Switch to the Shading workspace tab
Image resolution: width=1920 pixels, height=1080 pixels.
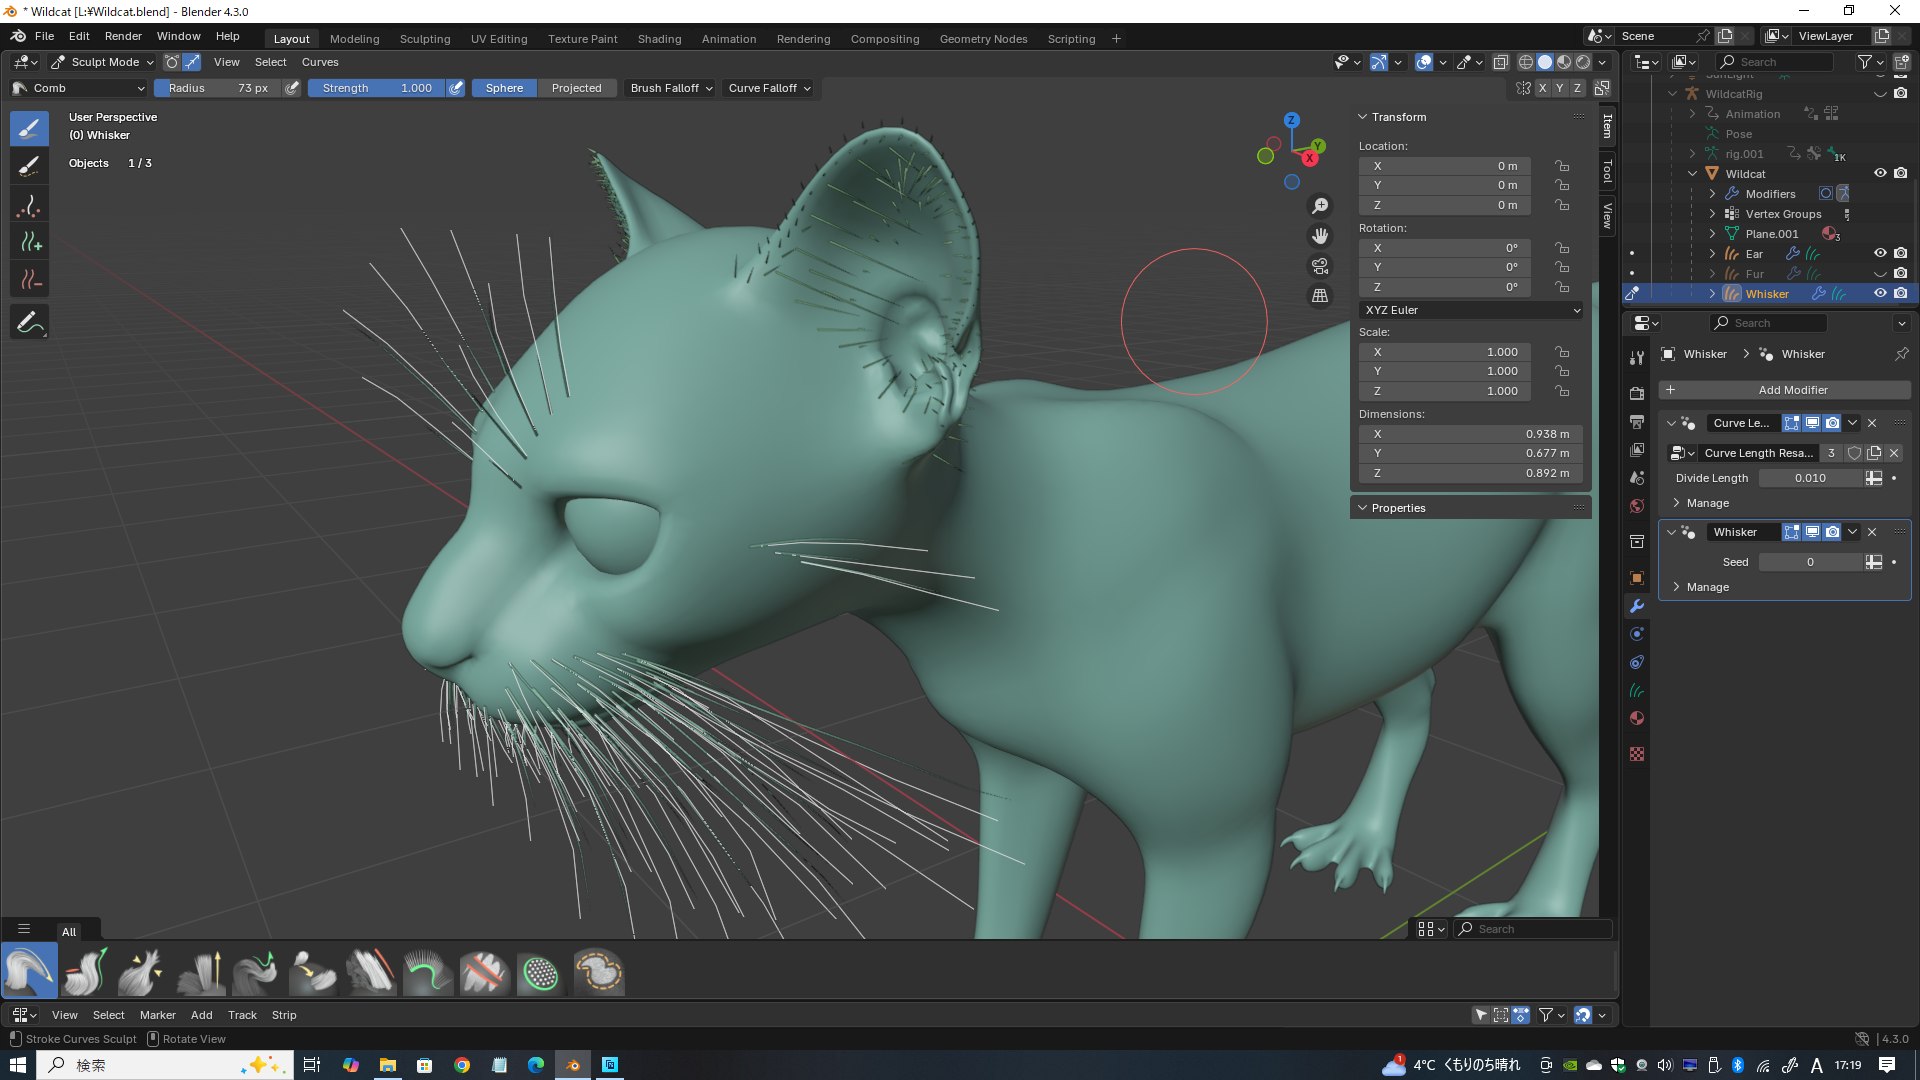click(659, 39)
